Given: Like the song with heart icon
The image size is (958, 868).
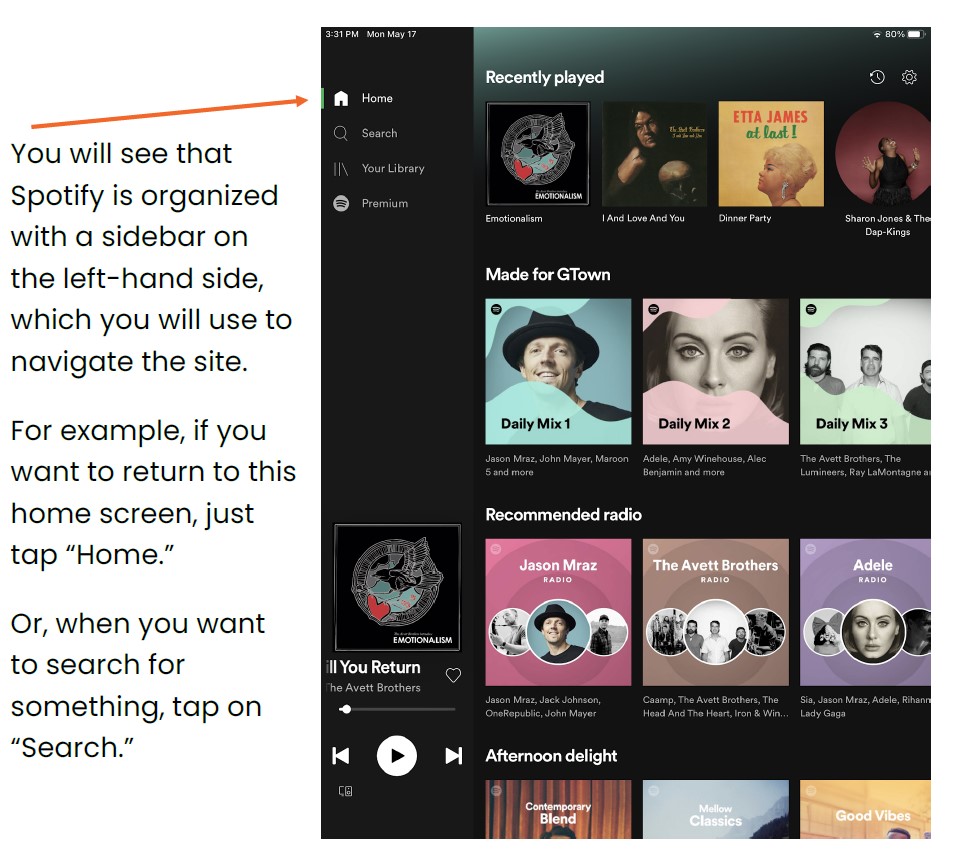Looking at the screenshot, I should 453,675.
